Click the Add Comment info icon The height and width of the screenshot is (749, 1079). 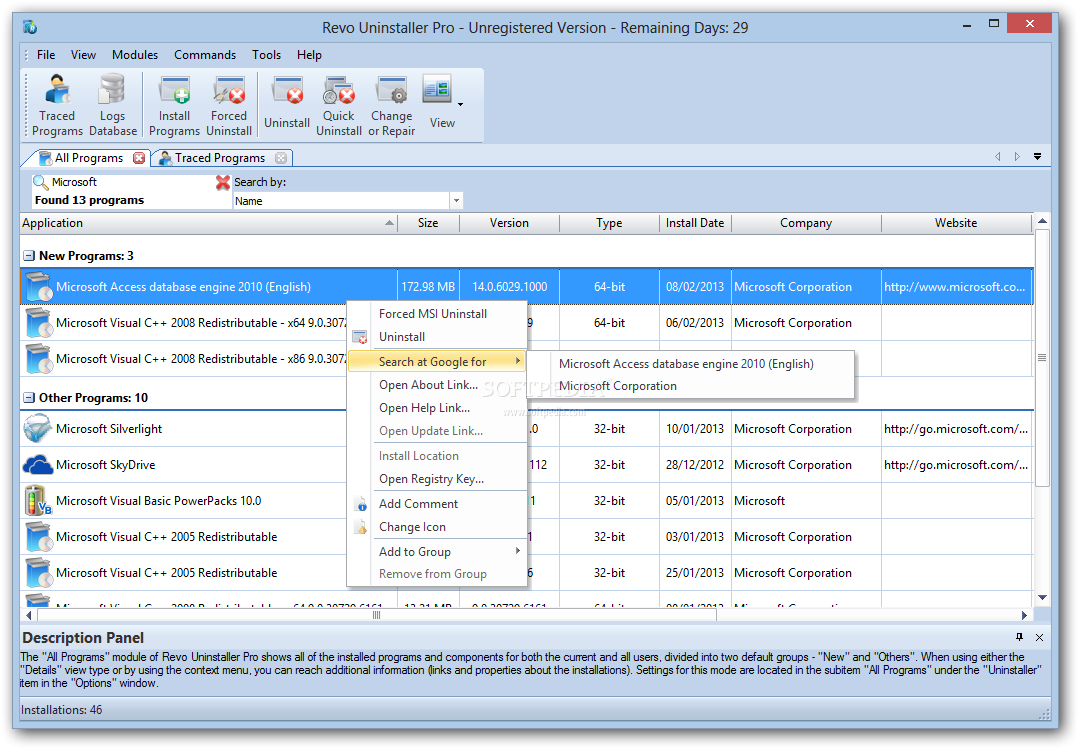[x=361, y=504]
